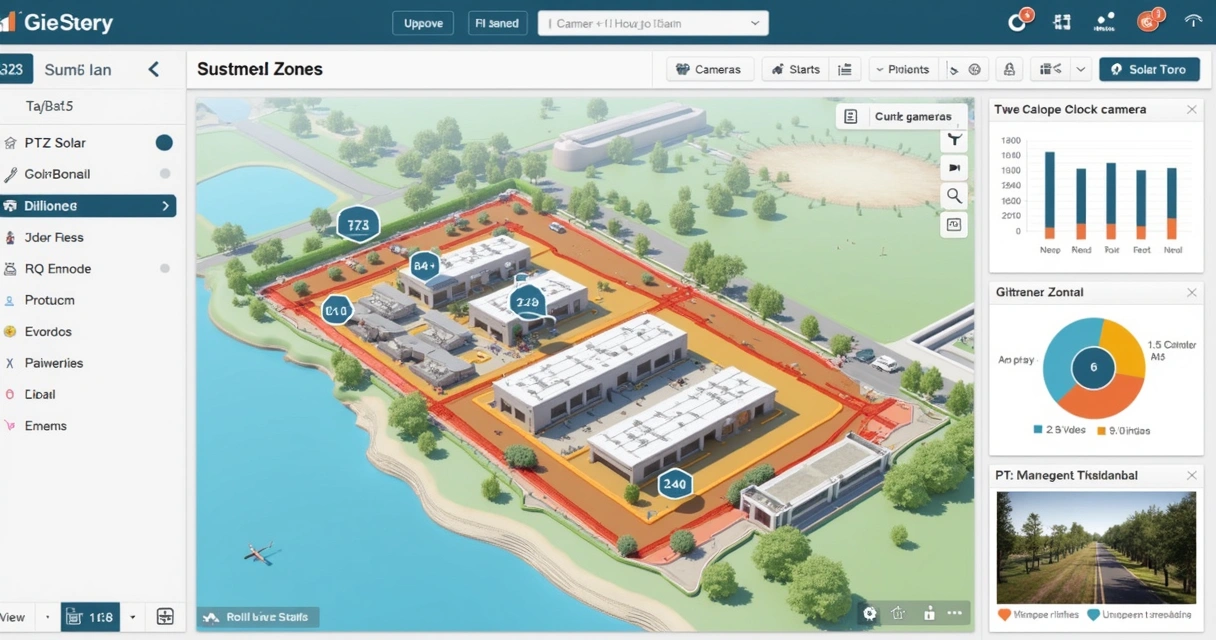Select Protucm in sidebar
The height and width of the screenshot is (640, 1216).
point(88,300)
